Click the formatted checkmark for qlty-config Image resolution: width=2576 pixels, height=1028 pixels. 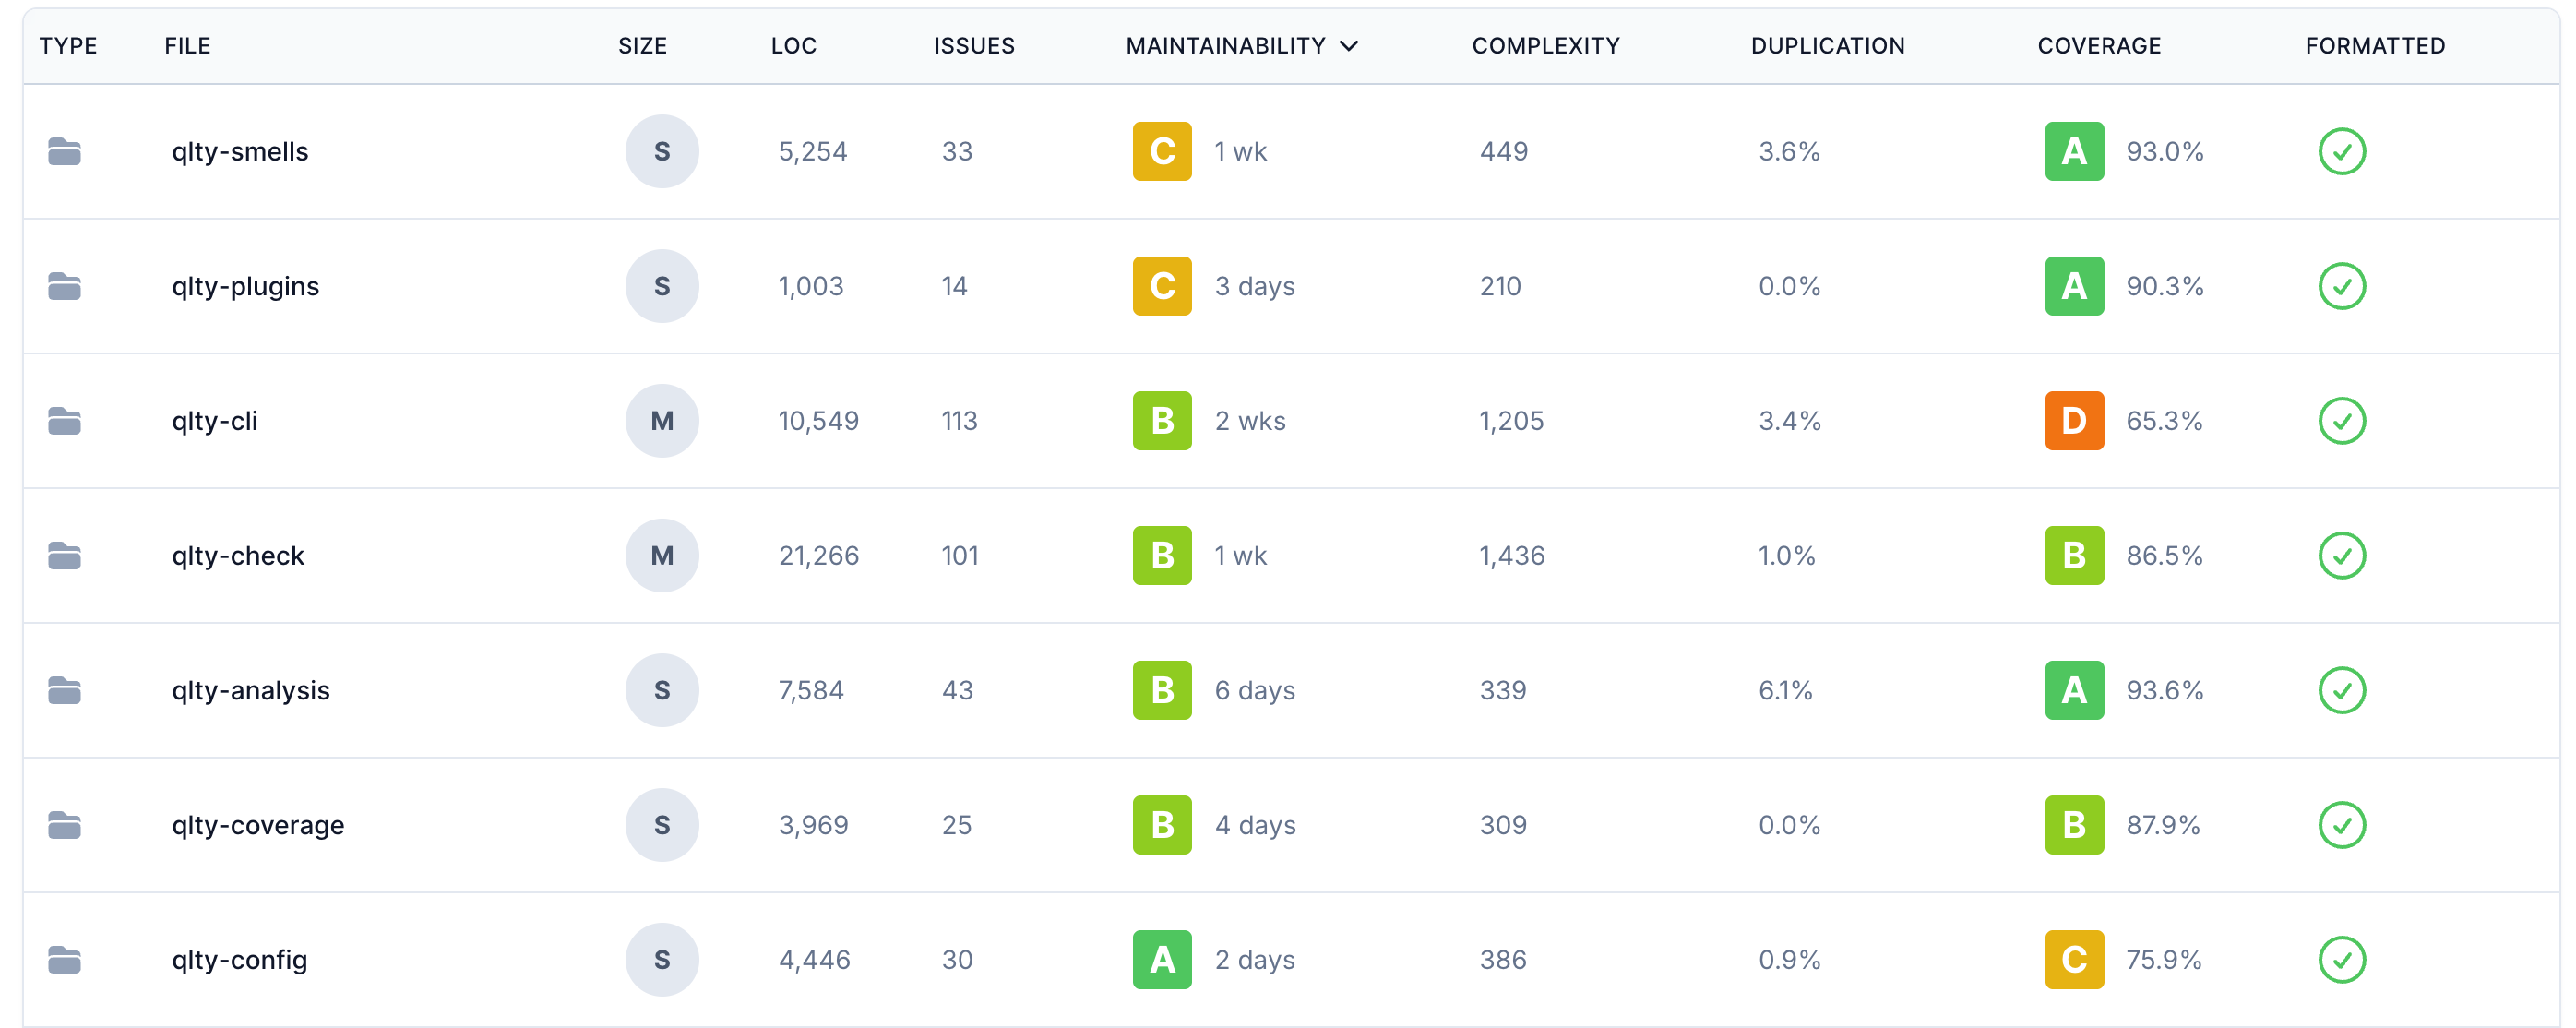coord(2340,960)
